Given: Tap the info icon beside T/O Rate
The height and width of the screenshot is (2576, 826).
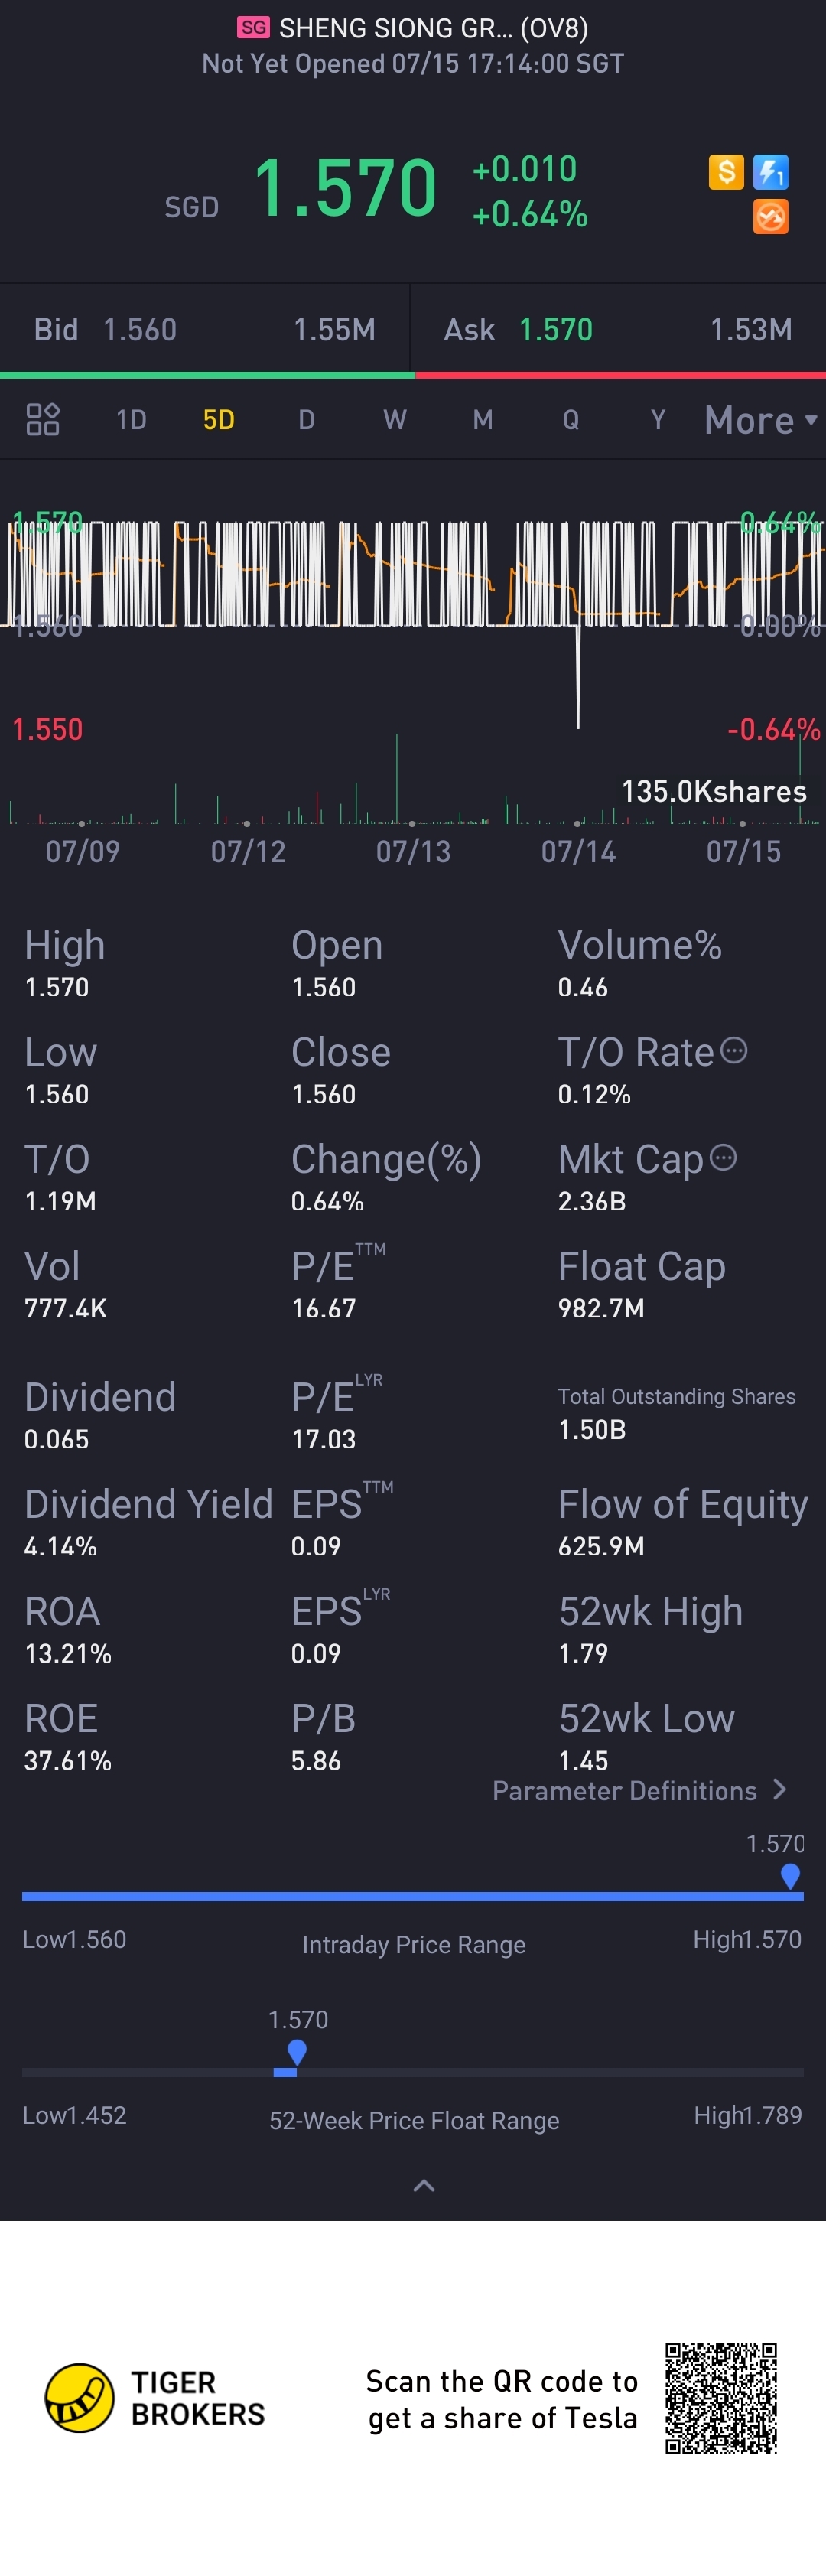Looking at the screenshot, I should point(734,1050).
